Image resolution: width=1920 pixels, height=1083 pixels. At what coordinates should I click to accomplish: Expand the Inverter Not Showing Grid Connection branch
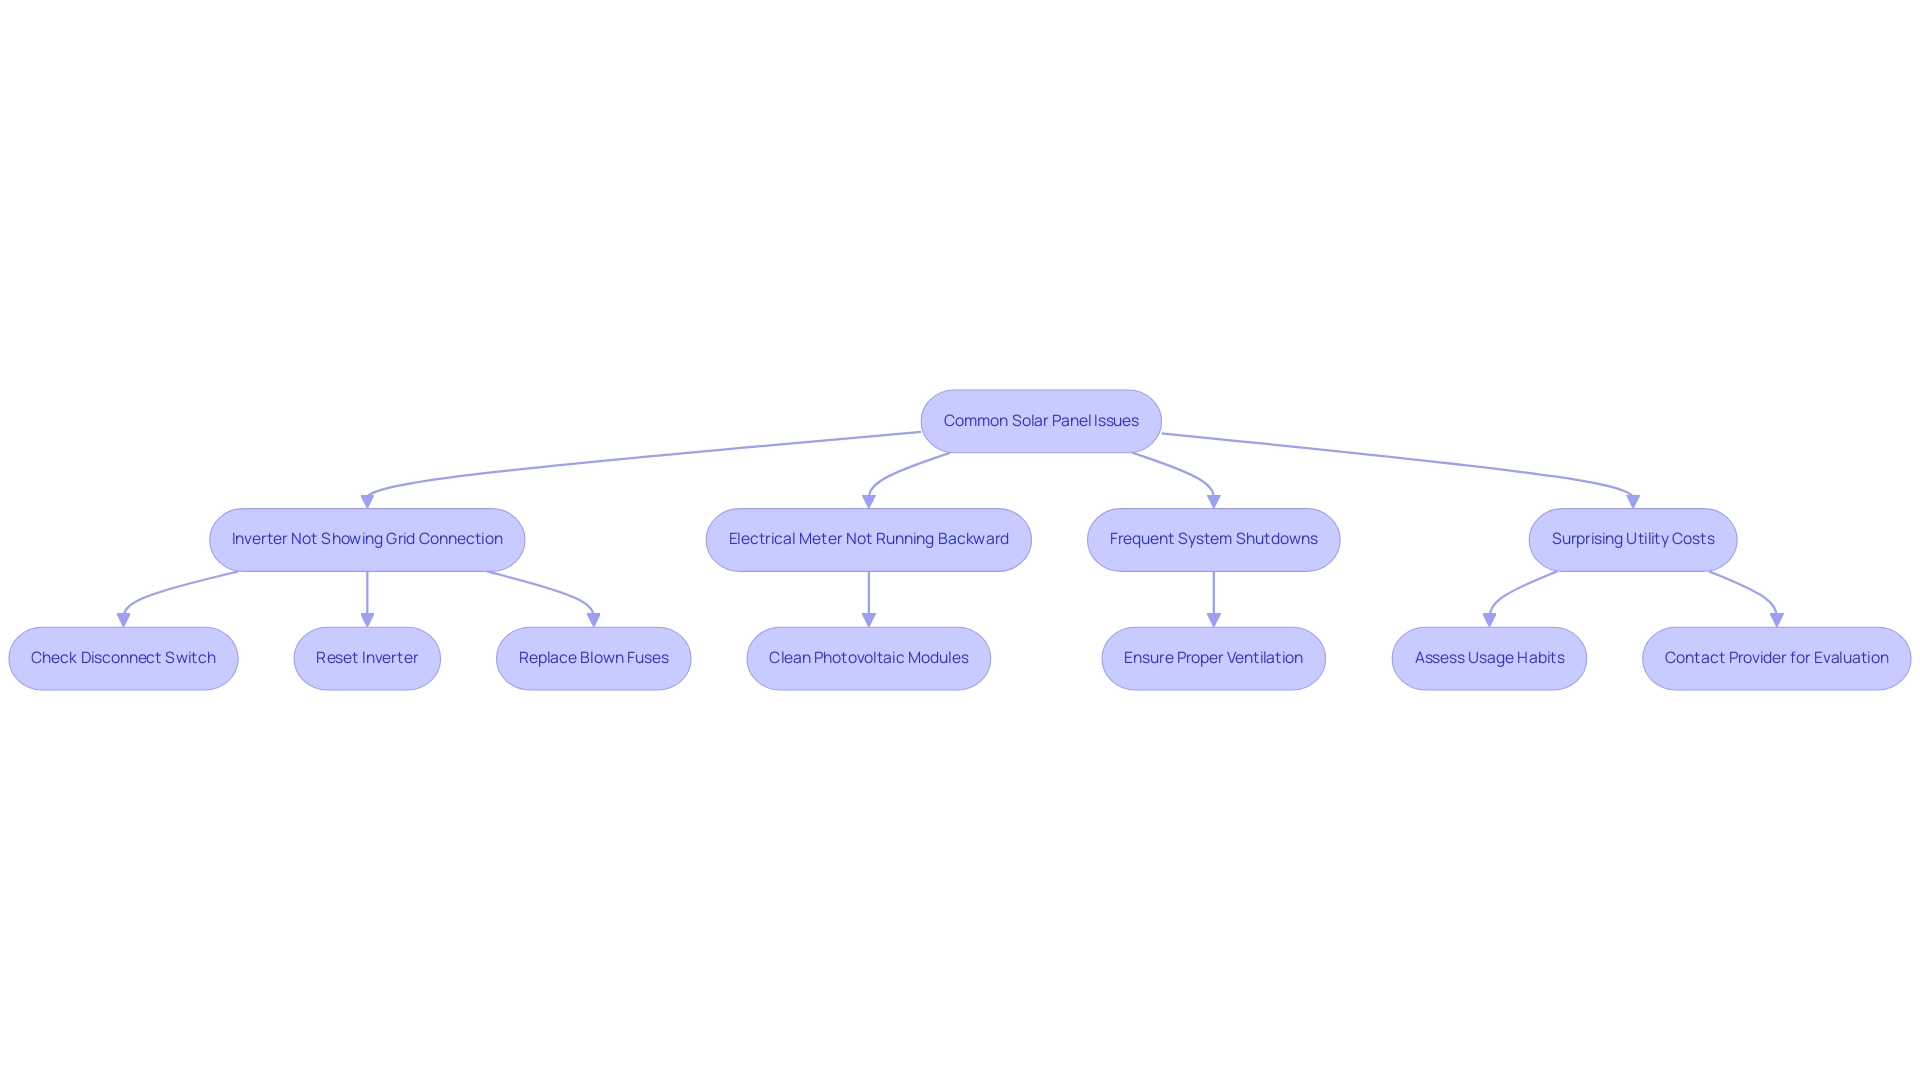367,538
